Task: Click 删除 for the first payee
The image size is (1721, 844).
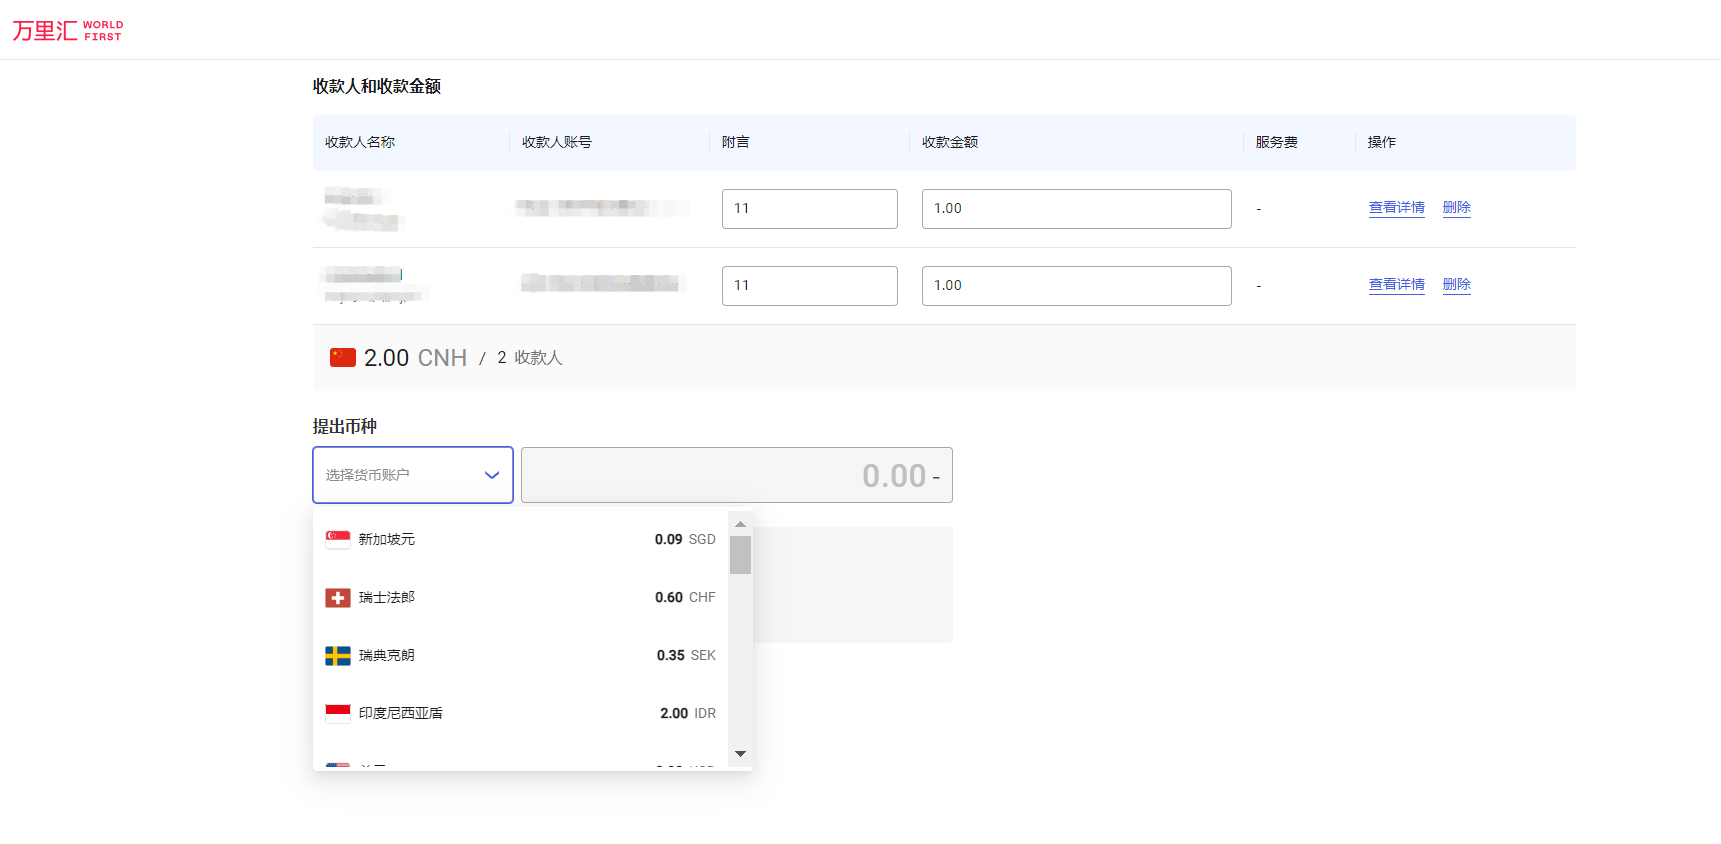Action: 1456,208
